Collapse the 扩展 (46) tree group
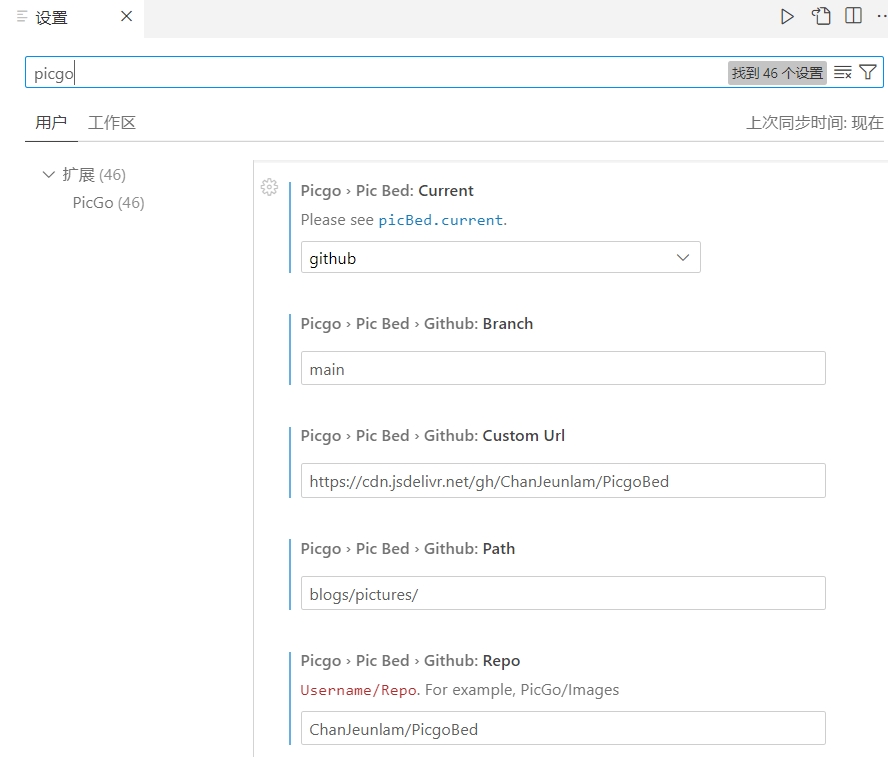Viewport: 888px width, 757px height. (x=49, y=174)
